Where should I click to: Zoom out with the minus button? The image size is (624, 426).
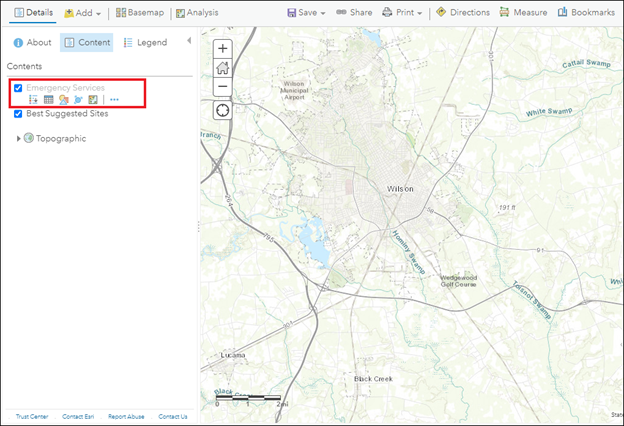pyautogui.click(x=223, y=86)
